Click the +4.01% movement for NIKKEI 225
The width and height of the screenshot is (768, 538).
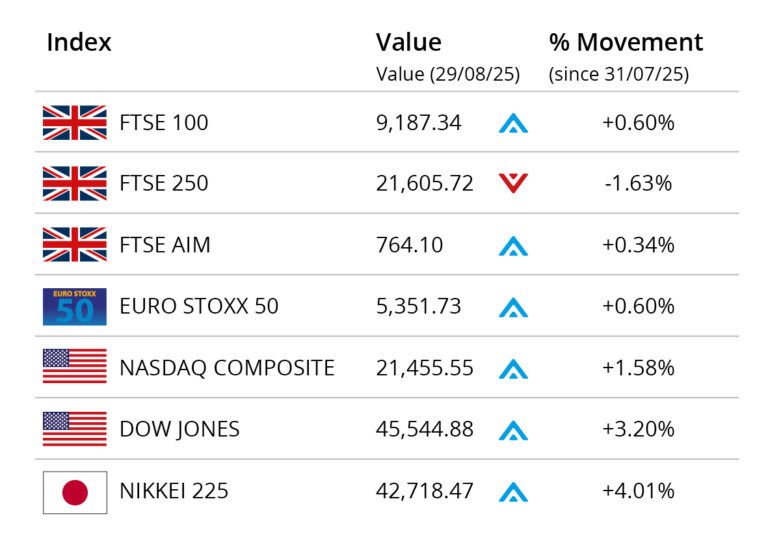click(x=638, y=491)
